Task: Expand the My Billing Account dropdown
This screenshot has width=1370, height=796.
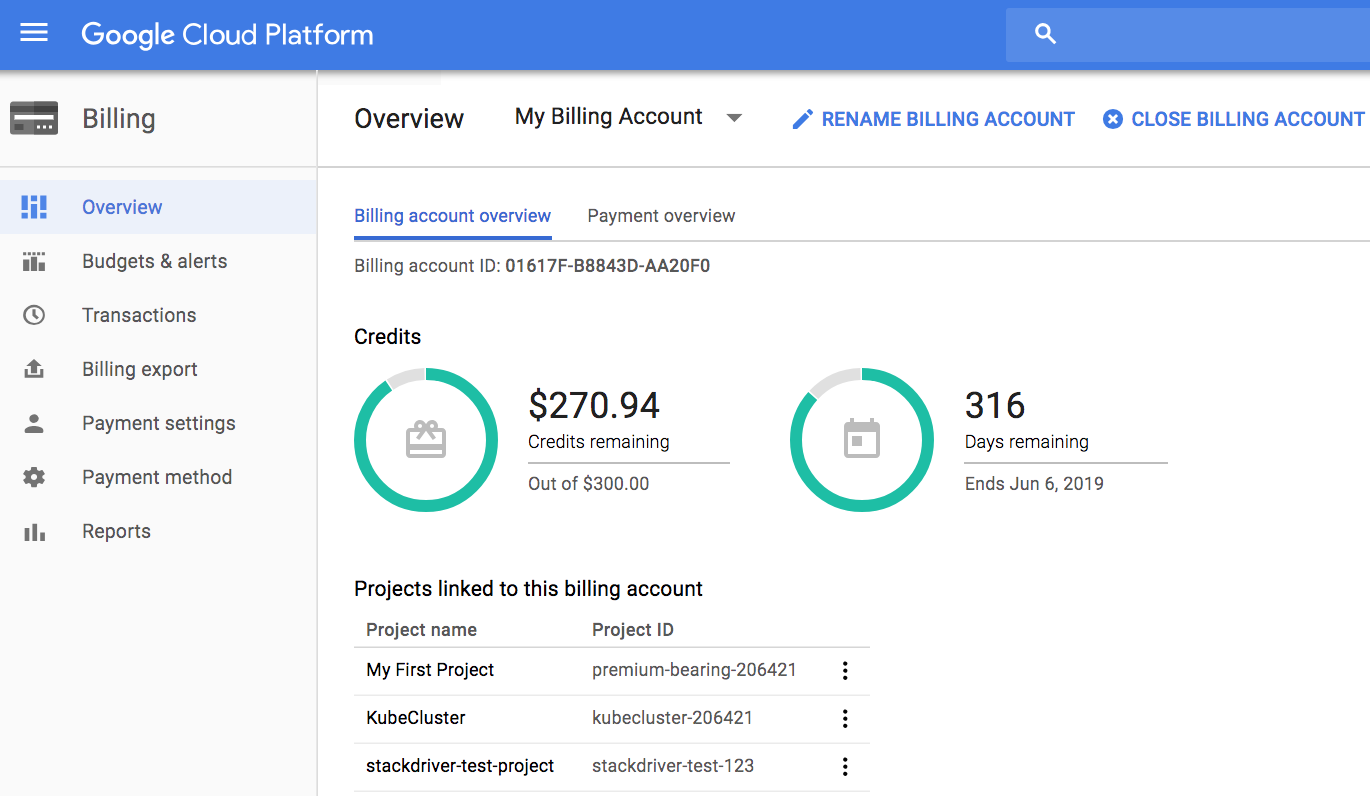Action: click(x=628, y=117)
